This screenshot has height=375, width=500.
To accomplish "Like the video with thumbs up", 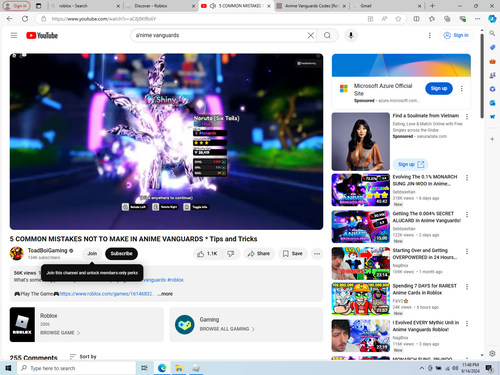I will pyautogui.click(x=207, y=254).
